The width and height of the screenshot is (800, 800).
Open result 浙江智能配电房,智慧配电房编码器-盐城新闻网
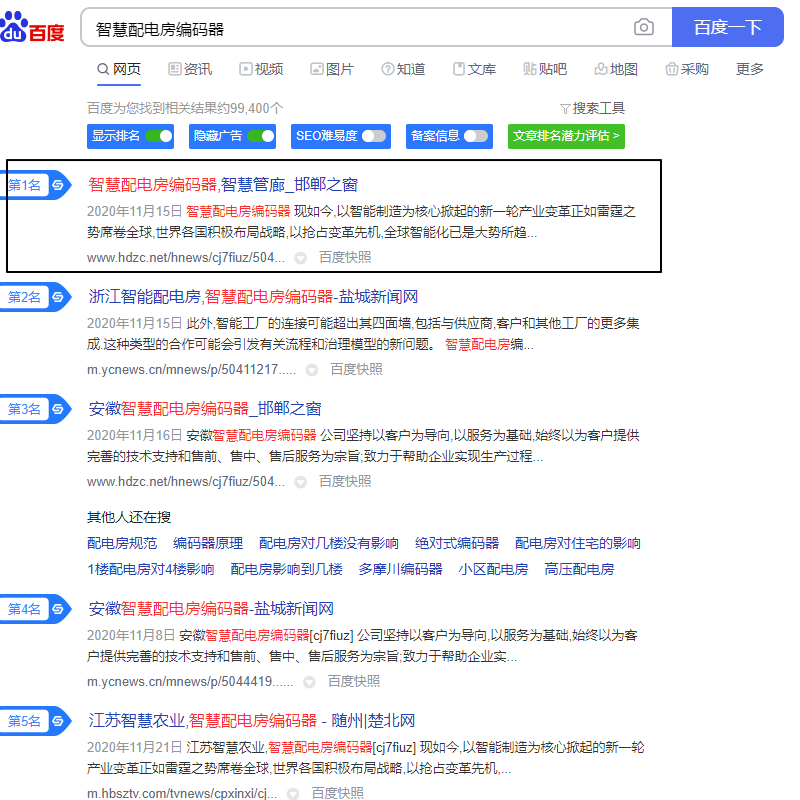[x=253, y=297]
